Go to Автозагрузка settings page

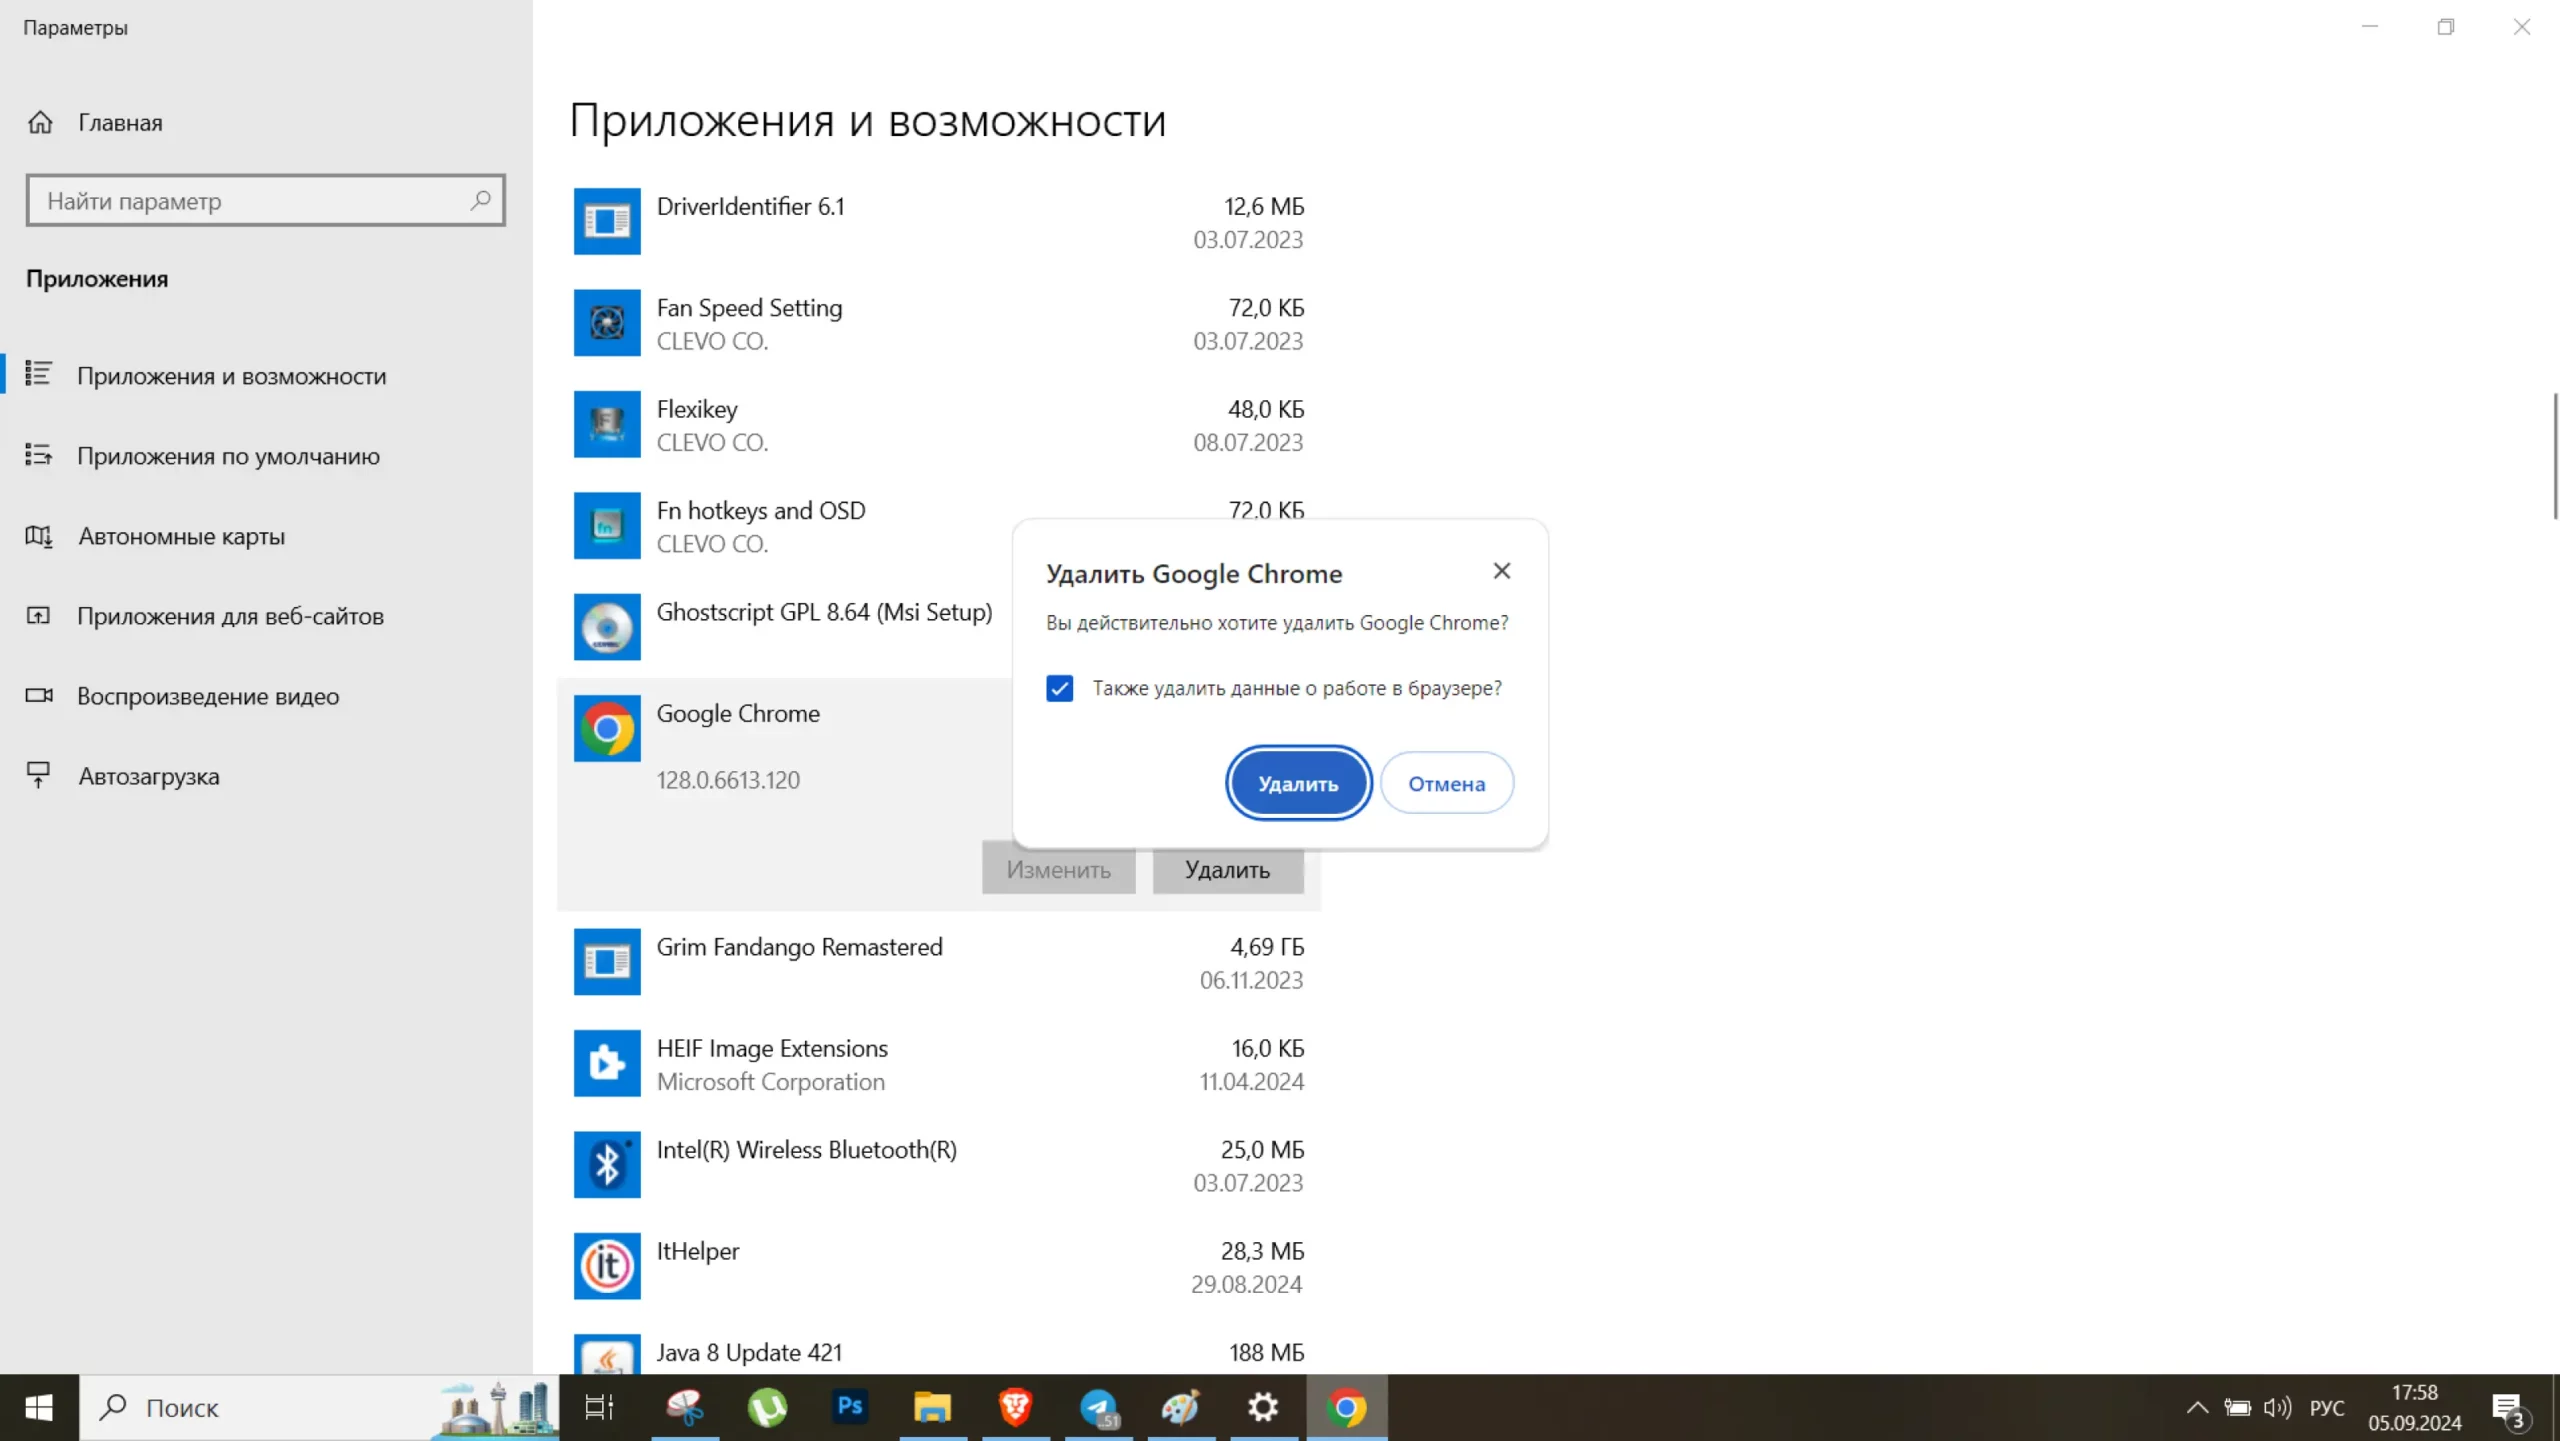point(148,776)
